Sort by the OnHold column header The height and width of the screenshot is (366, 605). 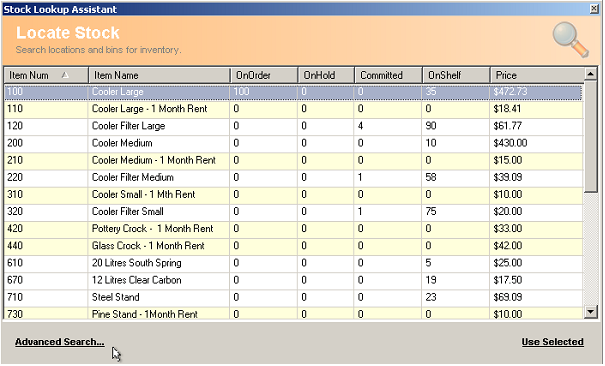tap(326, 75)
